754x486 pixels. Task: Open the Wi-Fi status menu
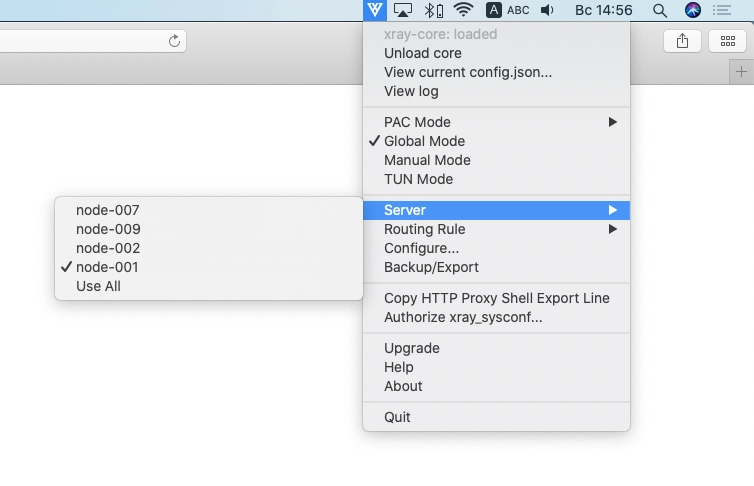[464, 10]
